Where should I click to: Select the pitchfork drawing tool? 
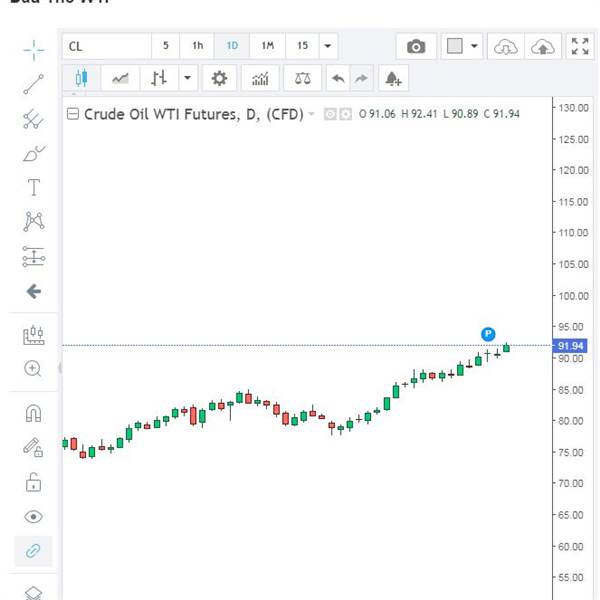tap(34, 119)
